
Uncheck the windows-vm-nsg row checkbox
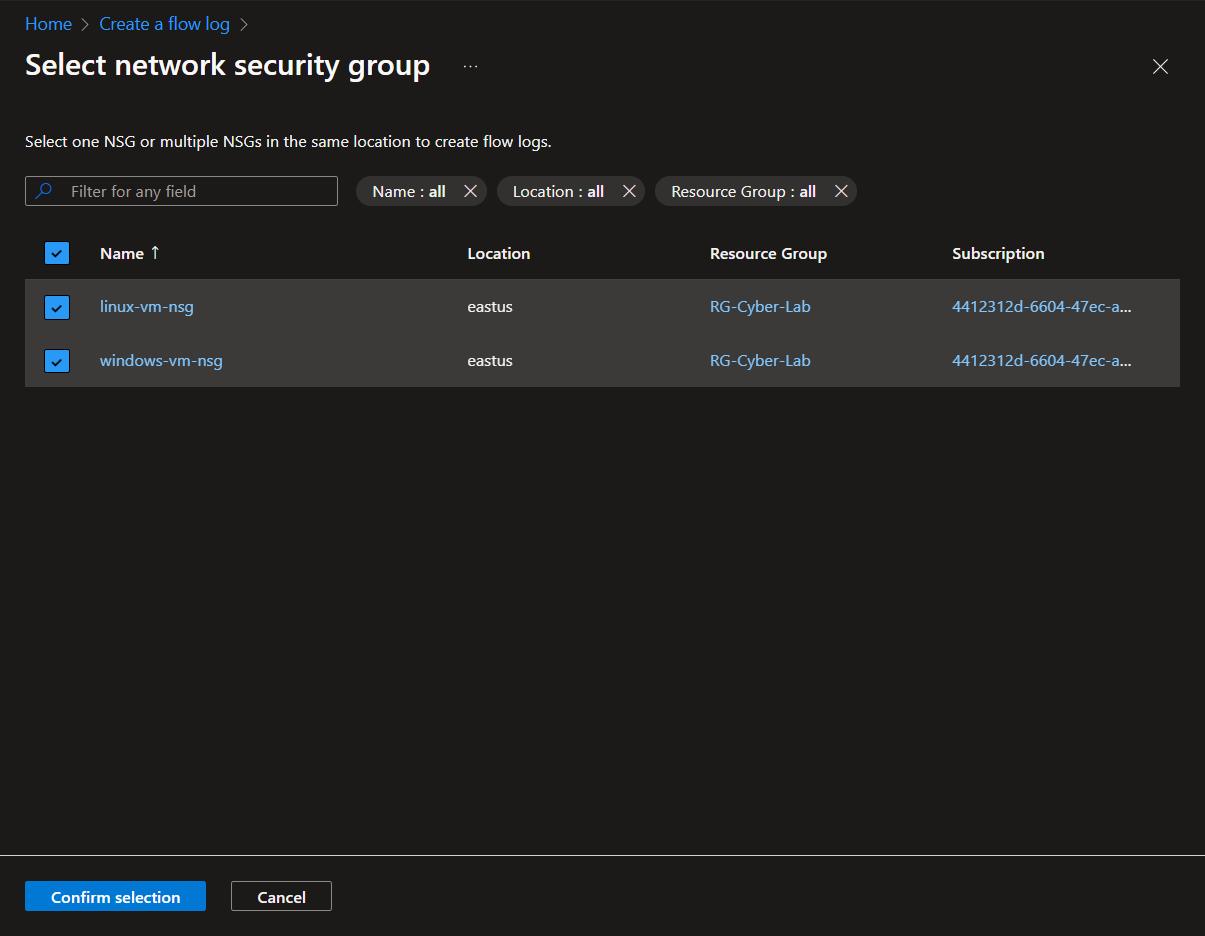point(57,361)
